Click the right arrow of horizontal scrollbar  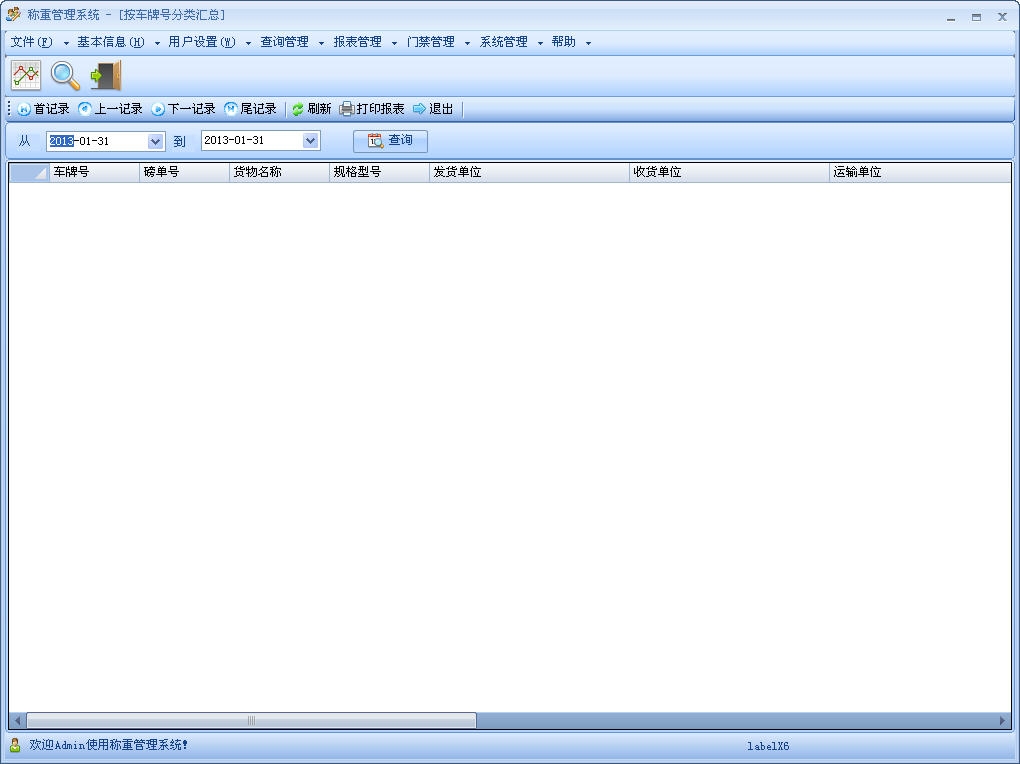click(x=1003, y=720)
